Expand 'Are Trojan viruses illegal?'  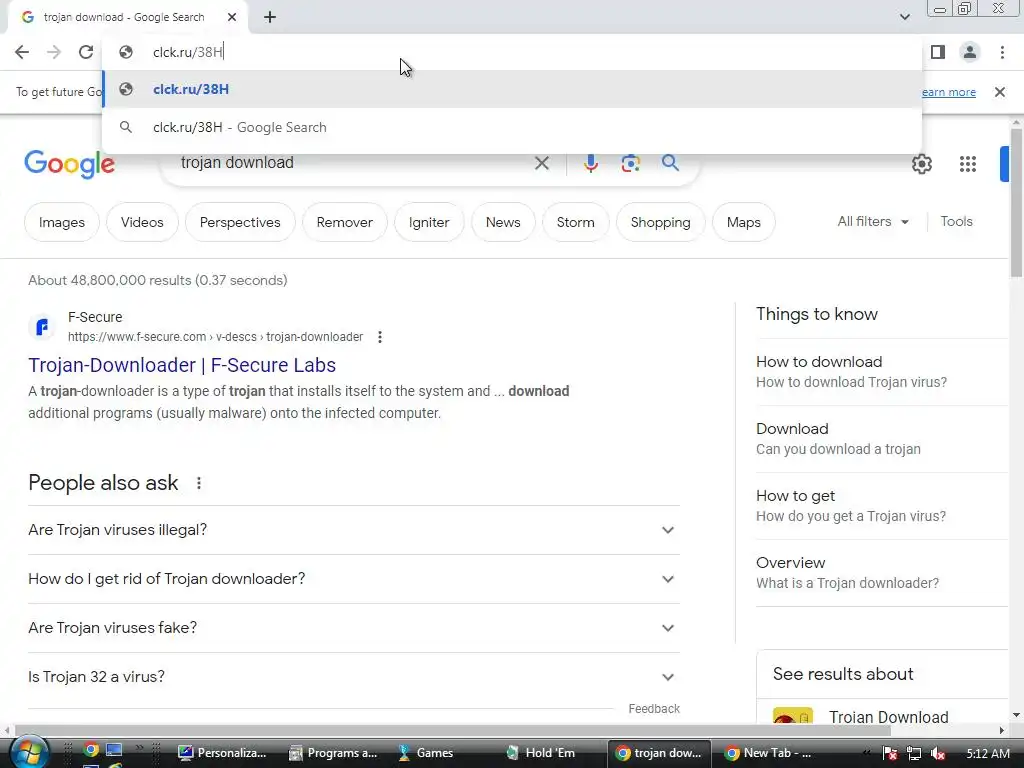[354, 530]
